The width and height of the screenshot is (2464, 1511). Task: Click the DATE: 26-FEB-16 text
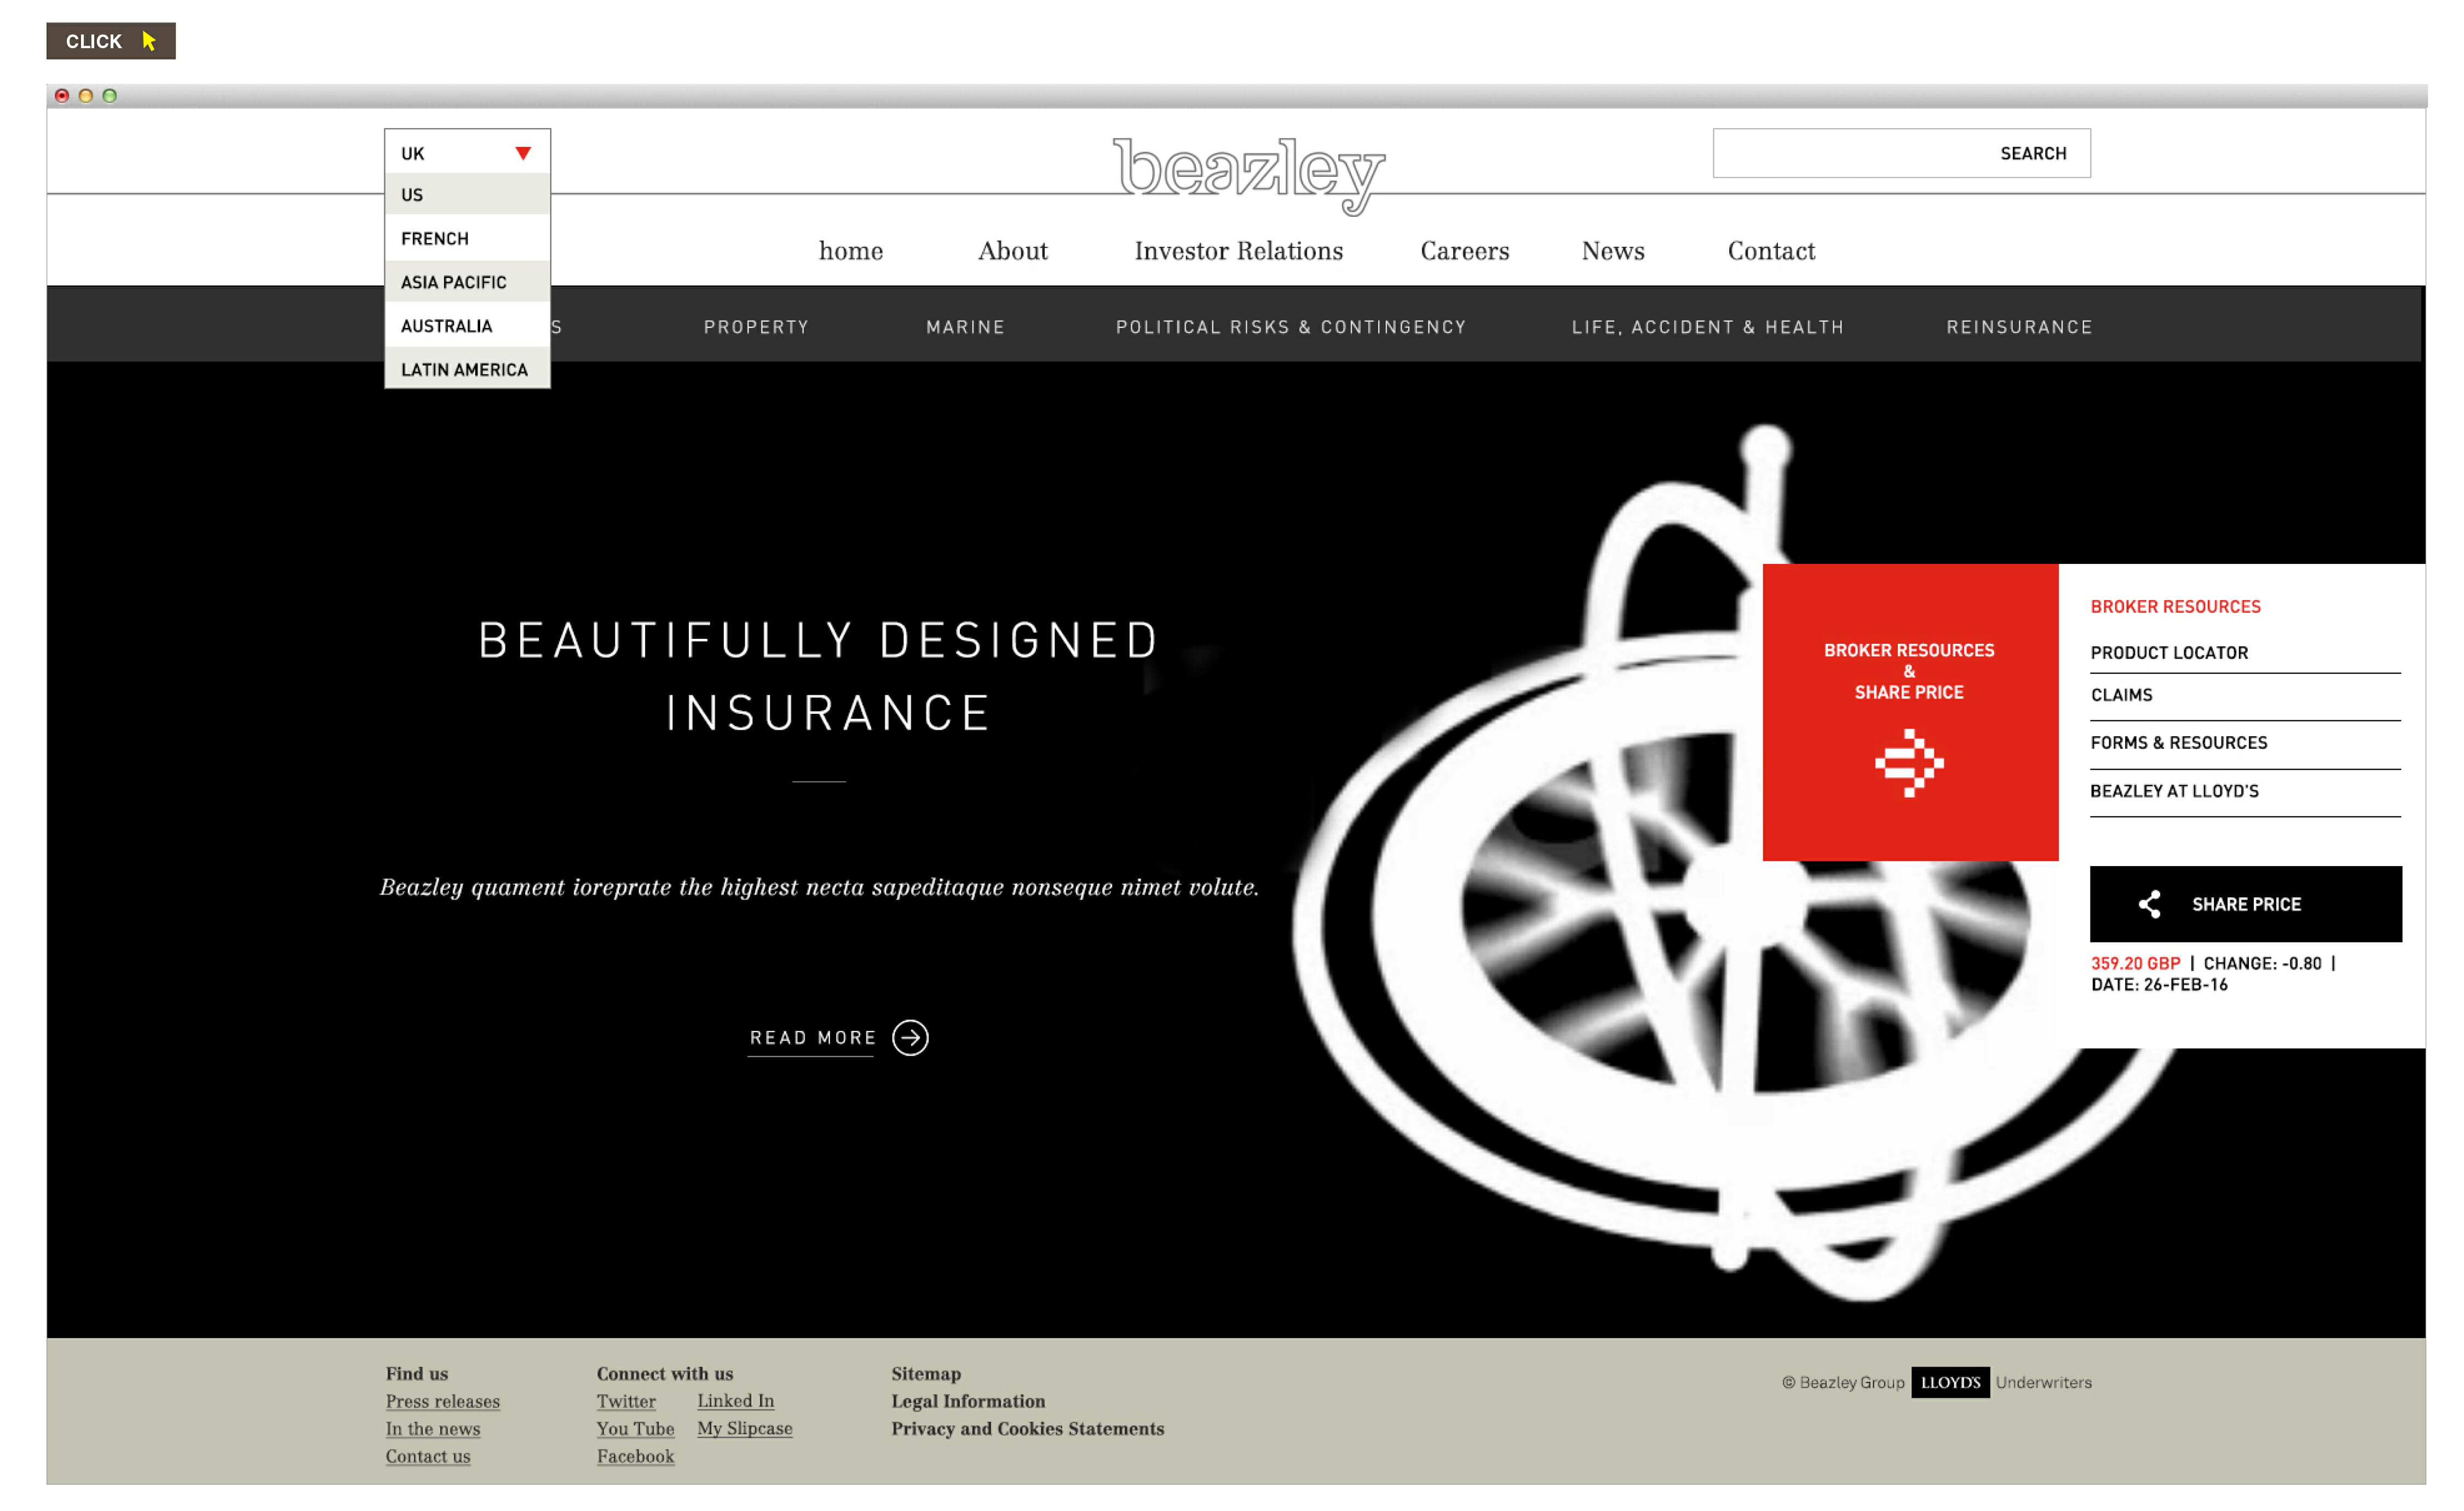pyautogui.click(x=2159, y=985)
